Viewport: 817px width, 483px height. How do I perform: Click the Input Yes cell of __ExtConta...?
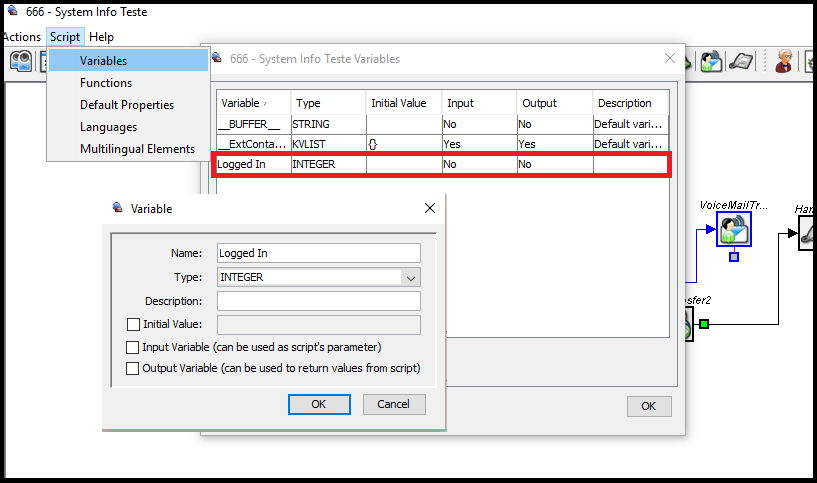[x=479, y=144]
